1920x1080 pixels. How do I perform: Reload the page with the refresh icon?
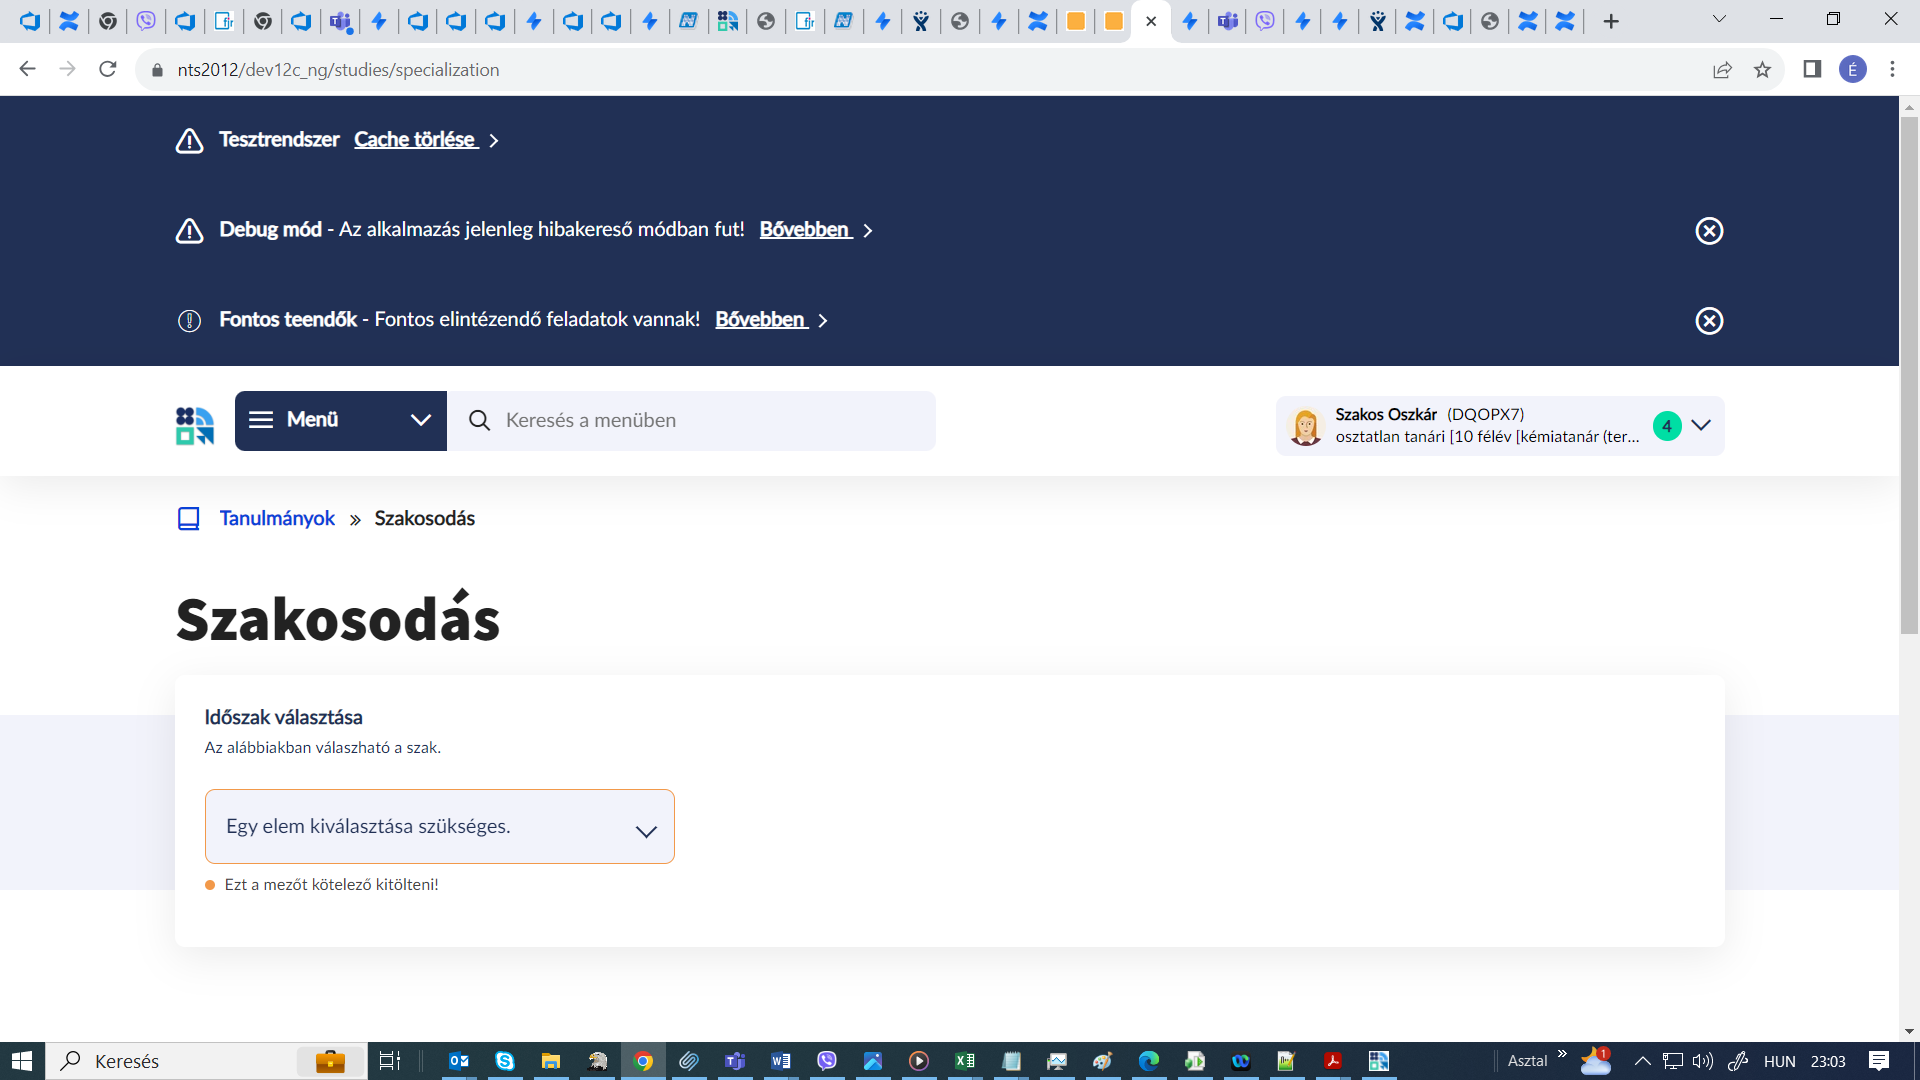(x=108, y=70)
